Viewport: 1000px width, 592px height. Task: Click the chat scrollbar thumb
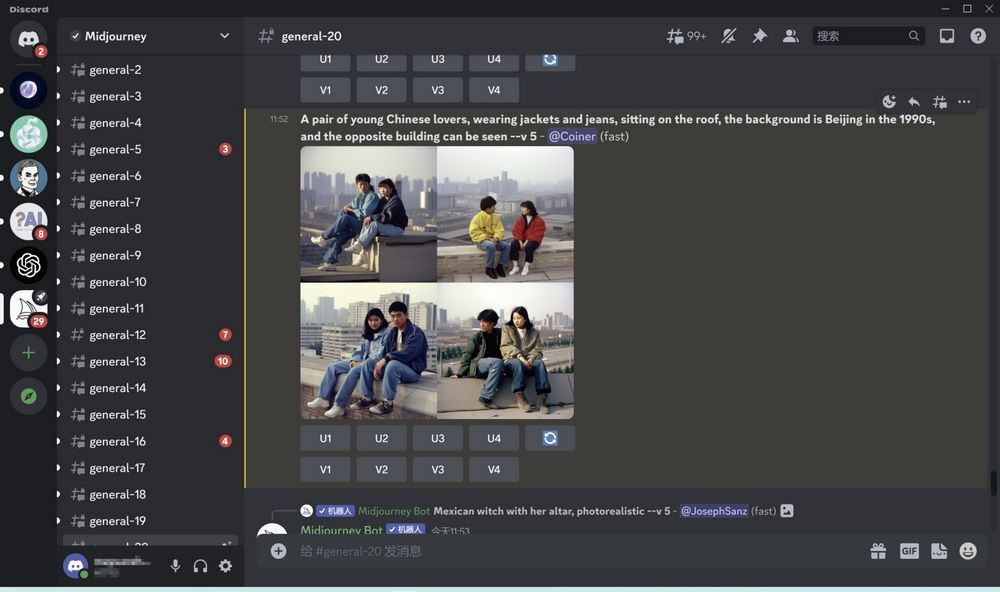(992, 483)
